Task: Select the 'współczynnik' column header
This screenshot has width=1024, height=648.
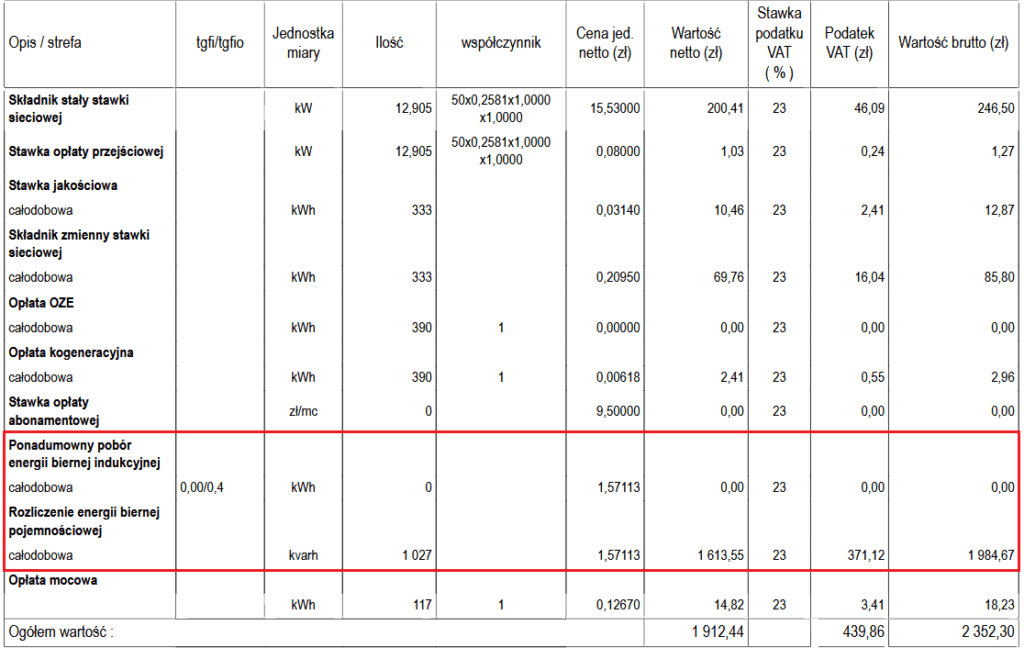Action: click(500, 43)
